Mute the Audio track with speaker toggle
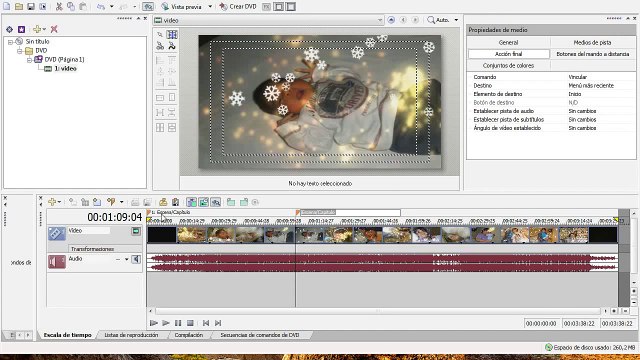Image resolution: width=640 pixels, height=360 pixels. pyautogui.click(x=136, y=259)
